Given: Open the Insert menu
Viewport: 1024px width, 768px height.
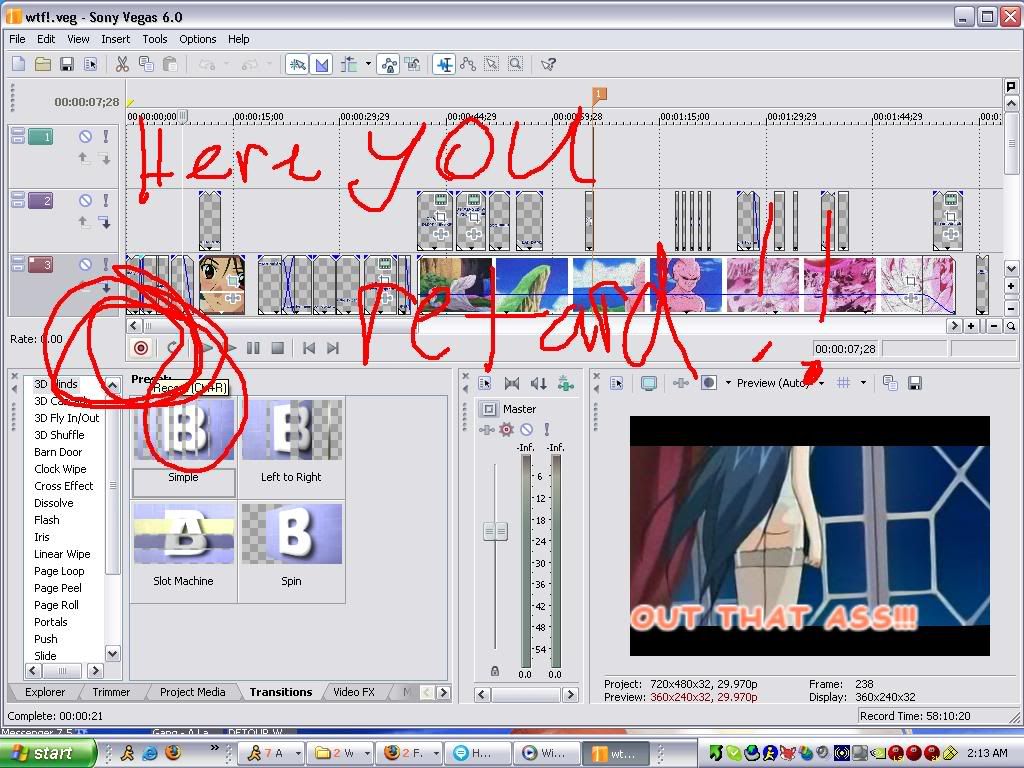Looking at the screenshot, I should point(116,39).
